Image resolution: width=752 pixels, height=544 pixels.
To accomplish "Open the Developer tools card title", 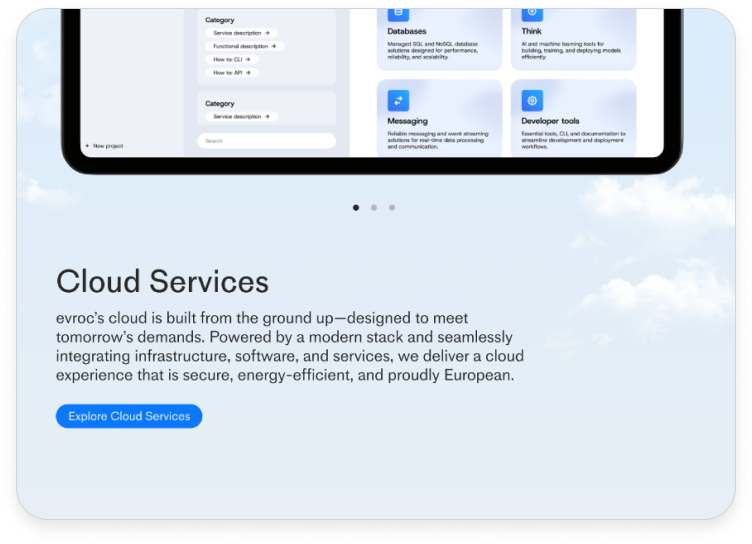I will coord(550,121).
